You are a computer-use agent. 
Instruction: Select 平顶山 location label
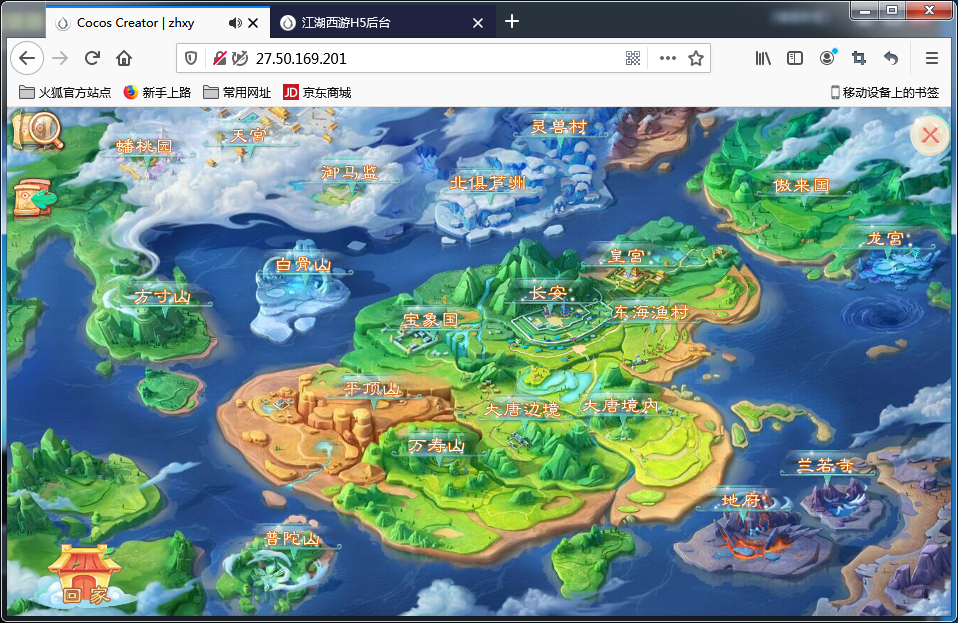[x=372, y=388]
